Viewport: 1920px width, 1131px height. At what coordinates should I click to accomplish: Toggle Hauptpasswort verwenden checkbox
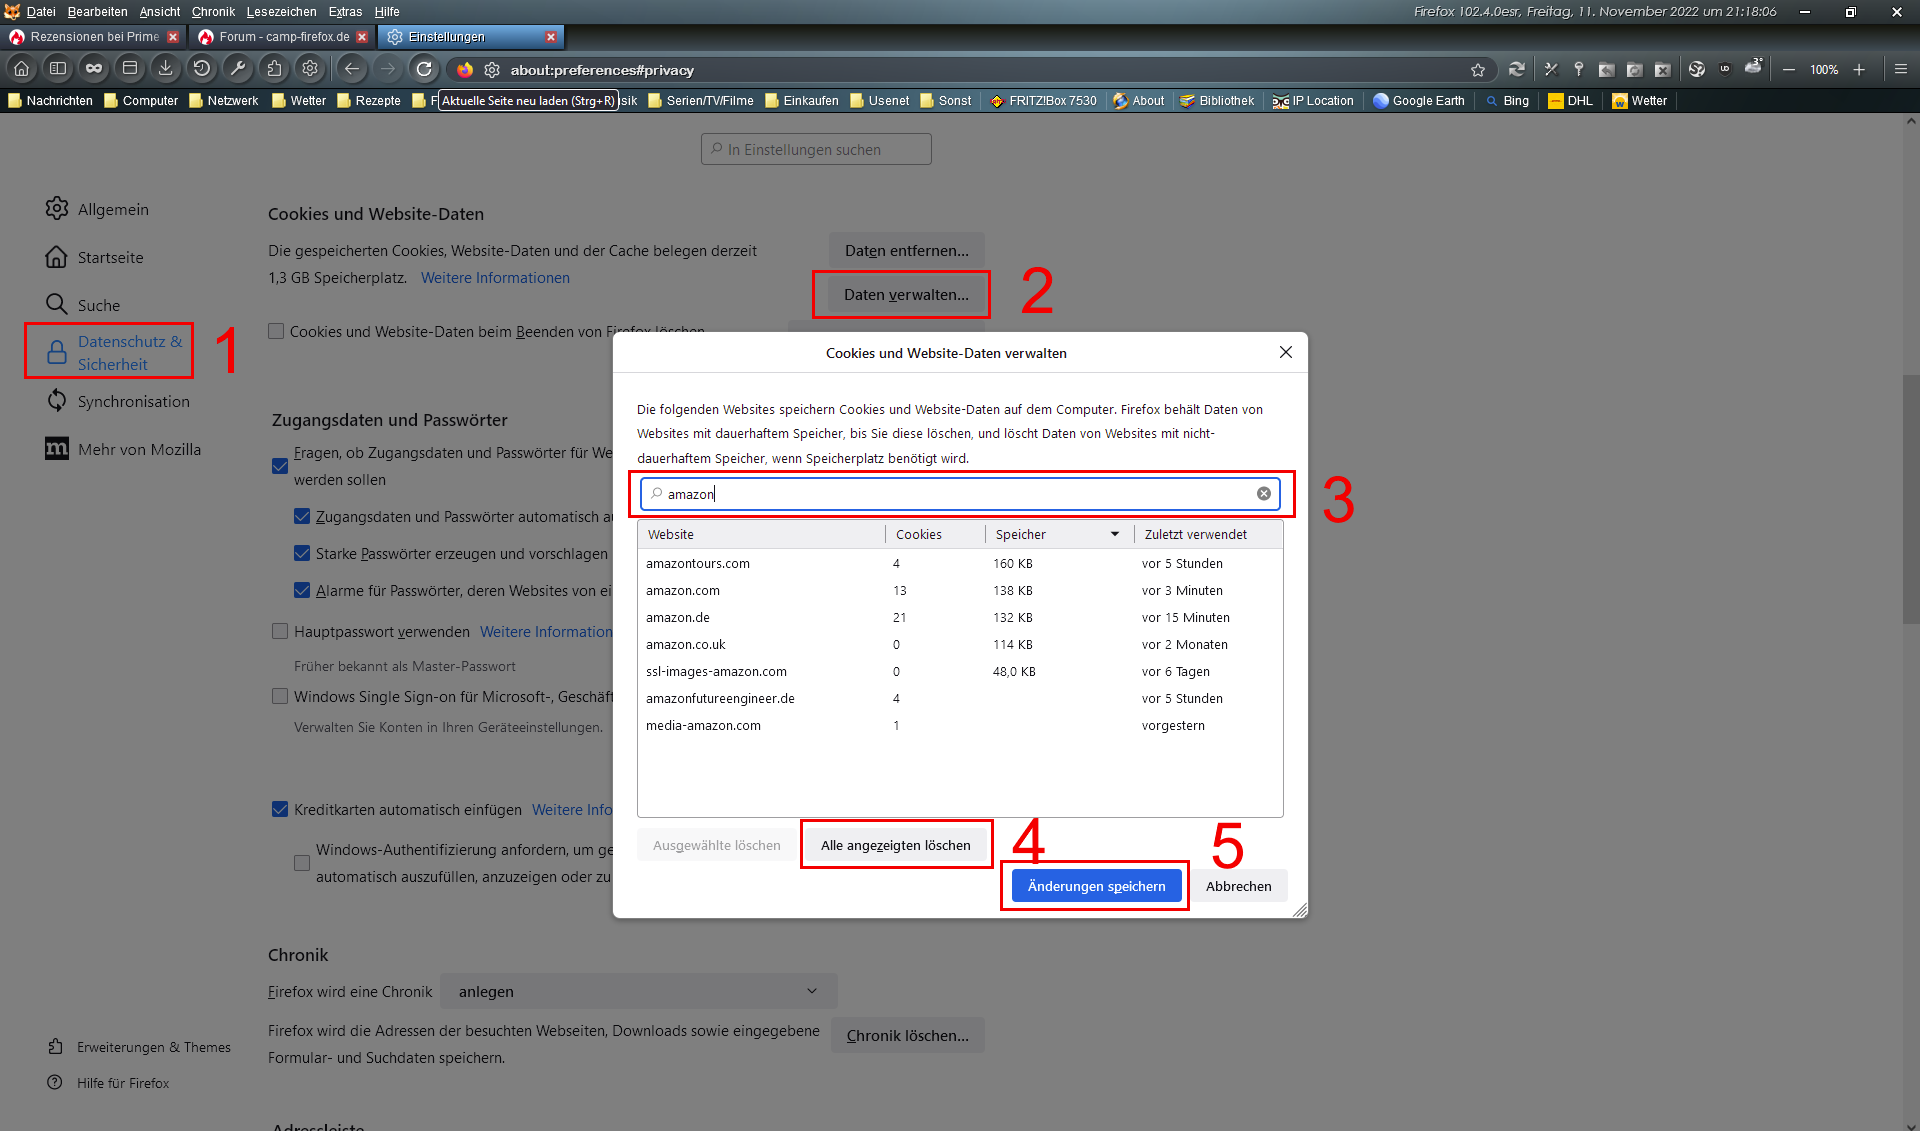280,632
